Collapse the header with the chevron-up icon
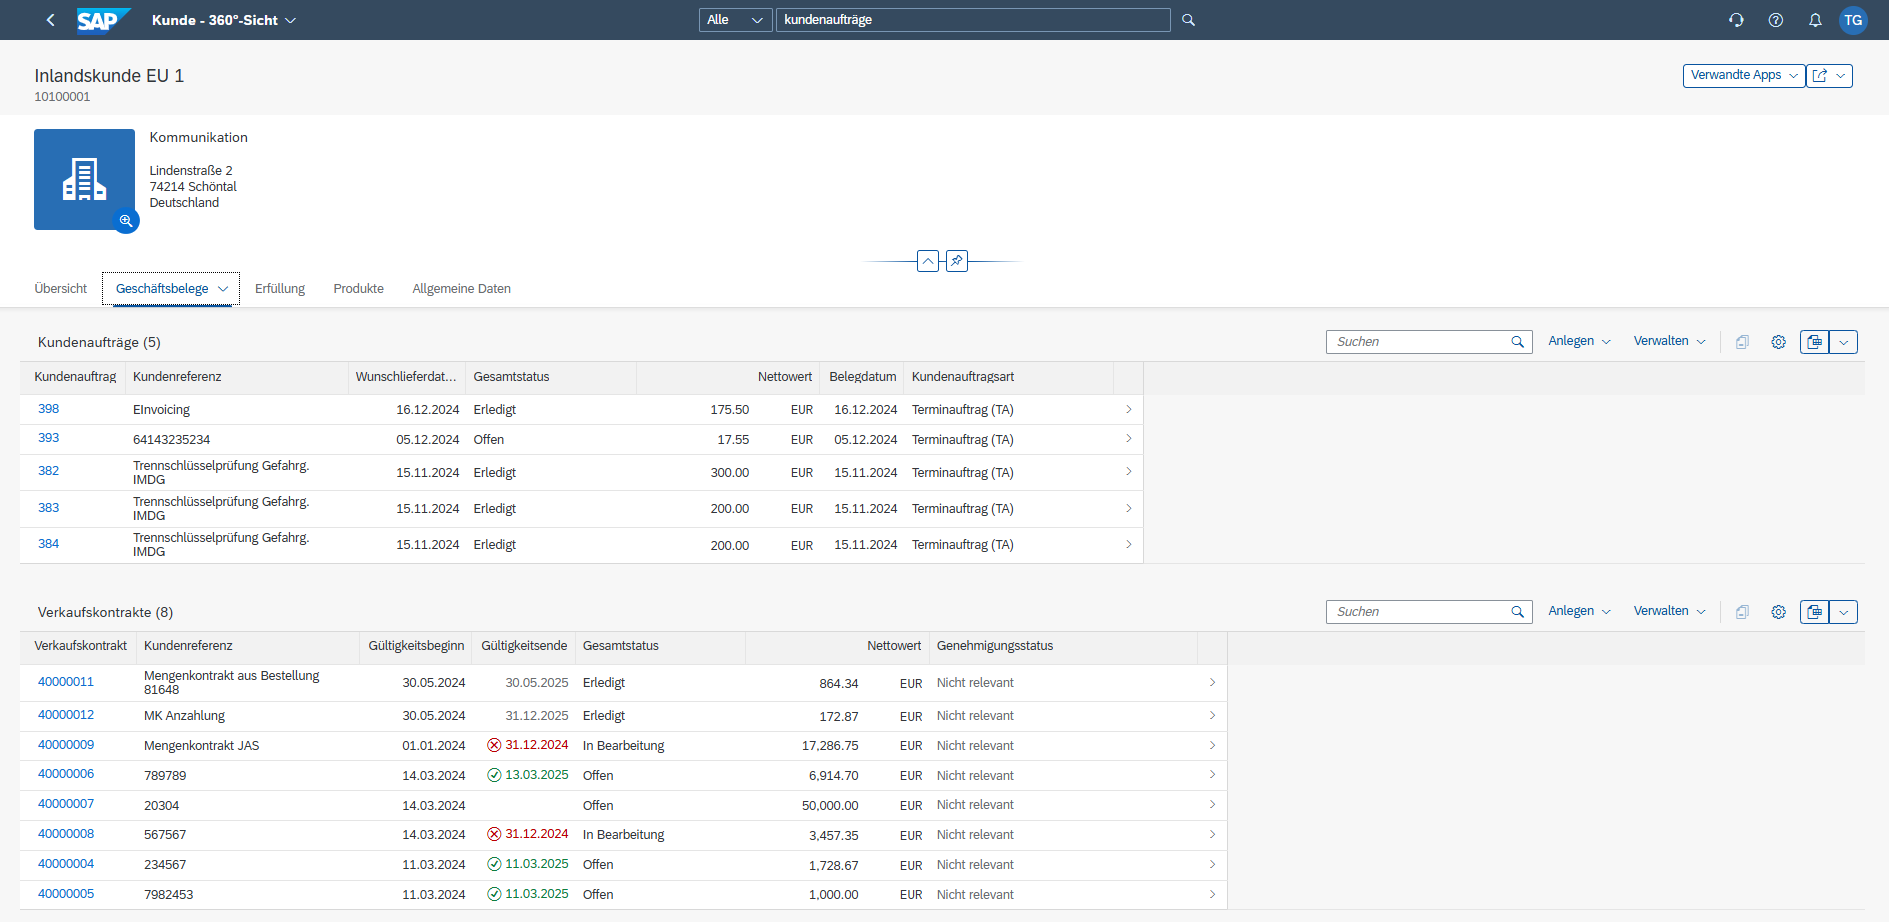 point(928,260)
